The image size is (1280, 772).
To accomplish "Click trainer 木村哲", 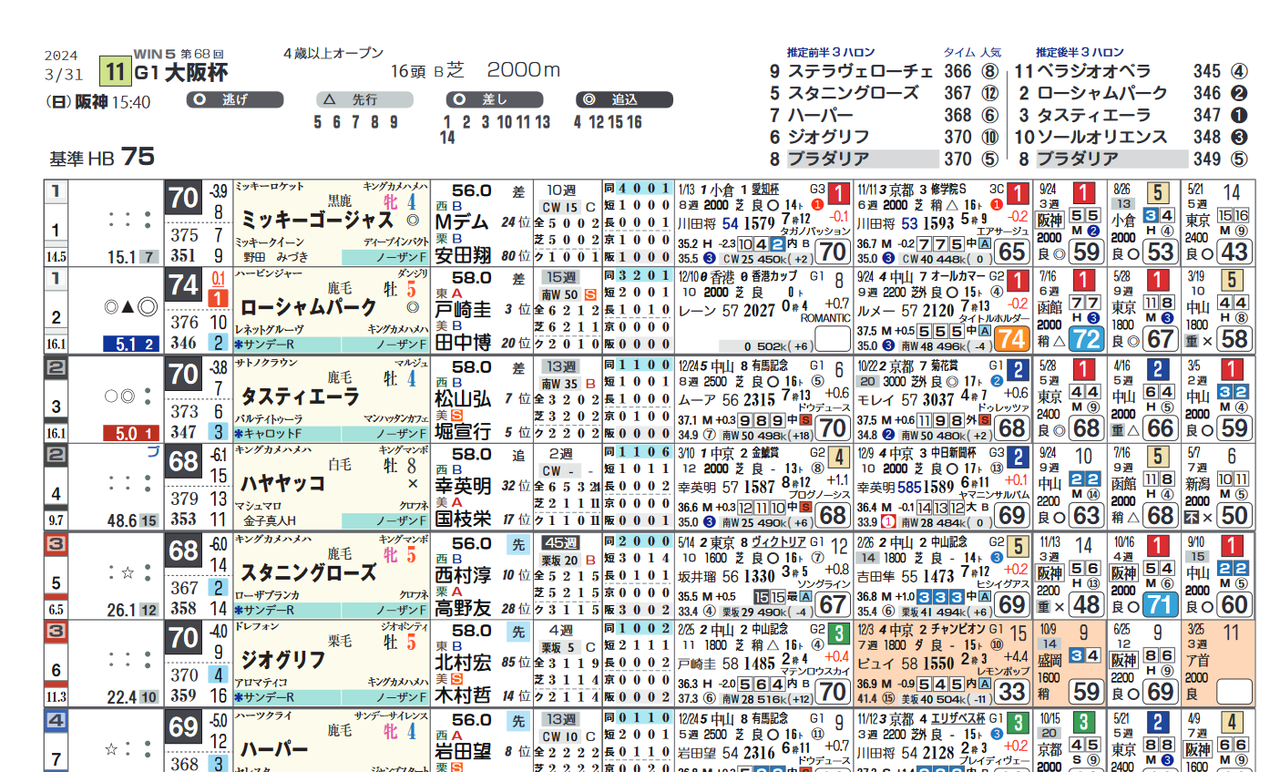I will [x=462, y=695].
